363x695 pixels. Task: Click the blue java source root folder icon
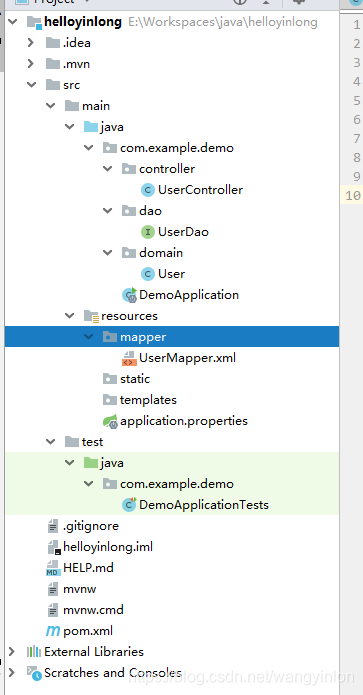[x=90, y=127]
